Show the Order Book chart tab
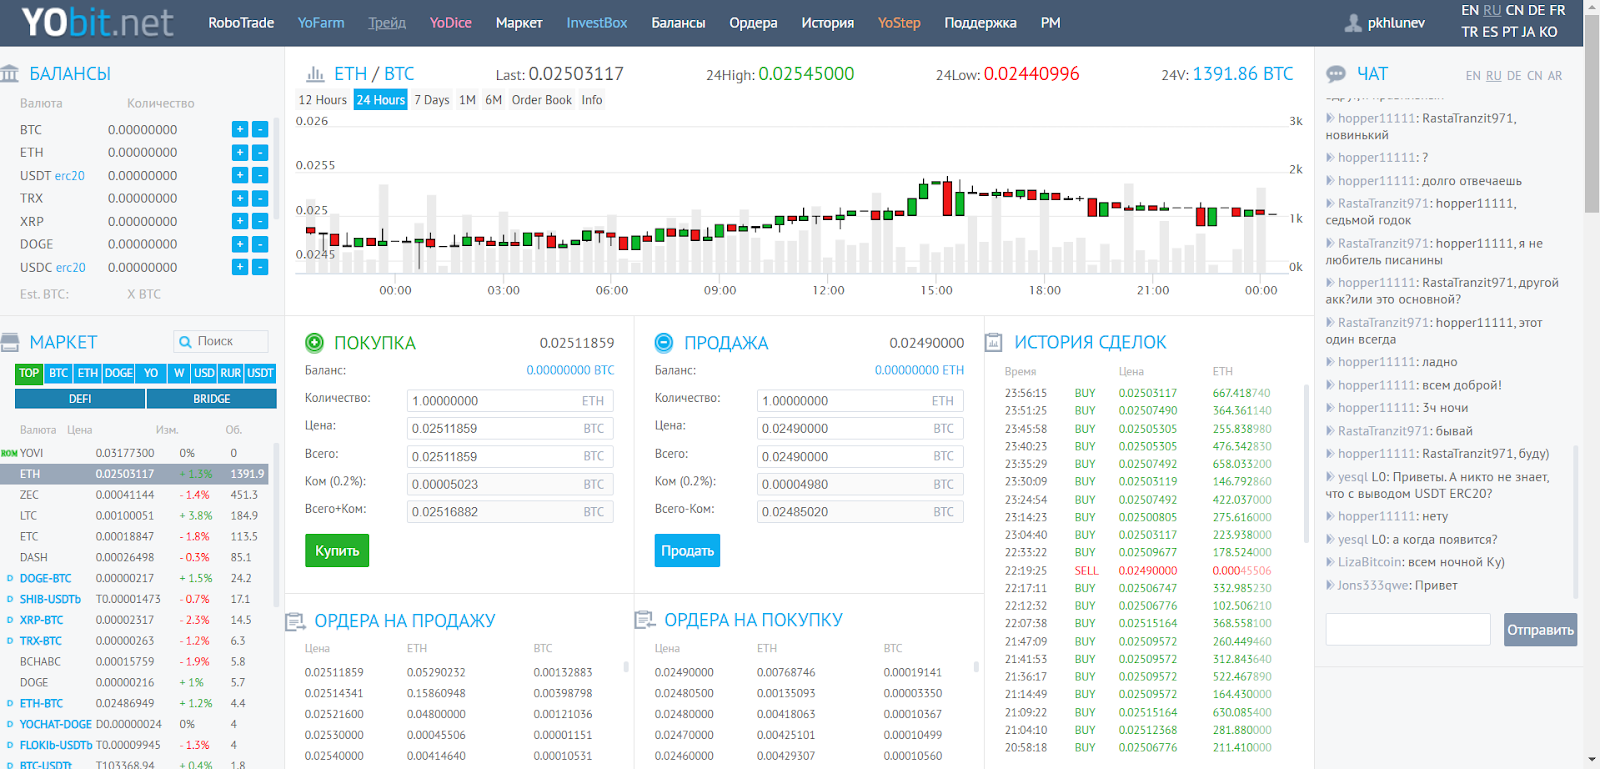 (x=542, y=100)
